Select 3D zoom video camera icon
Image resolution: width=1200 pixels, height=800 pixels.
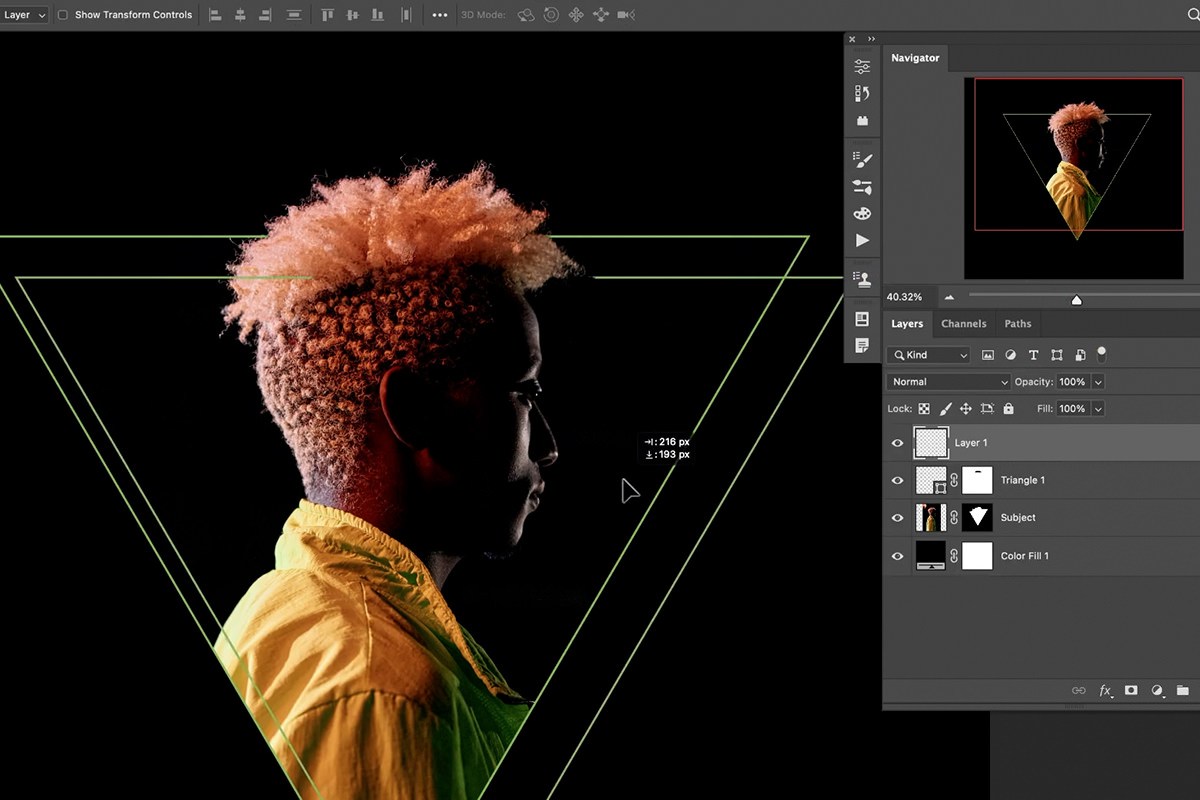tap(626, 15)
